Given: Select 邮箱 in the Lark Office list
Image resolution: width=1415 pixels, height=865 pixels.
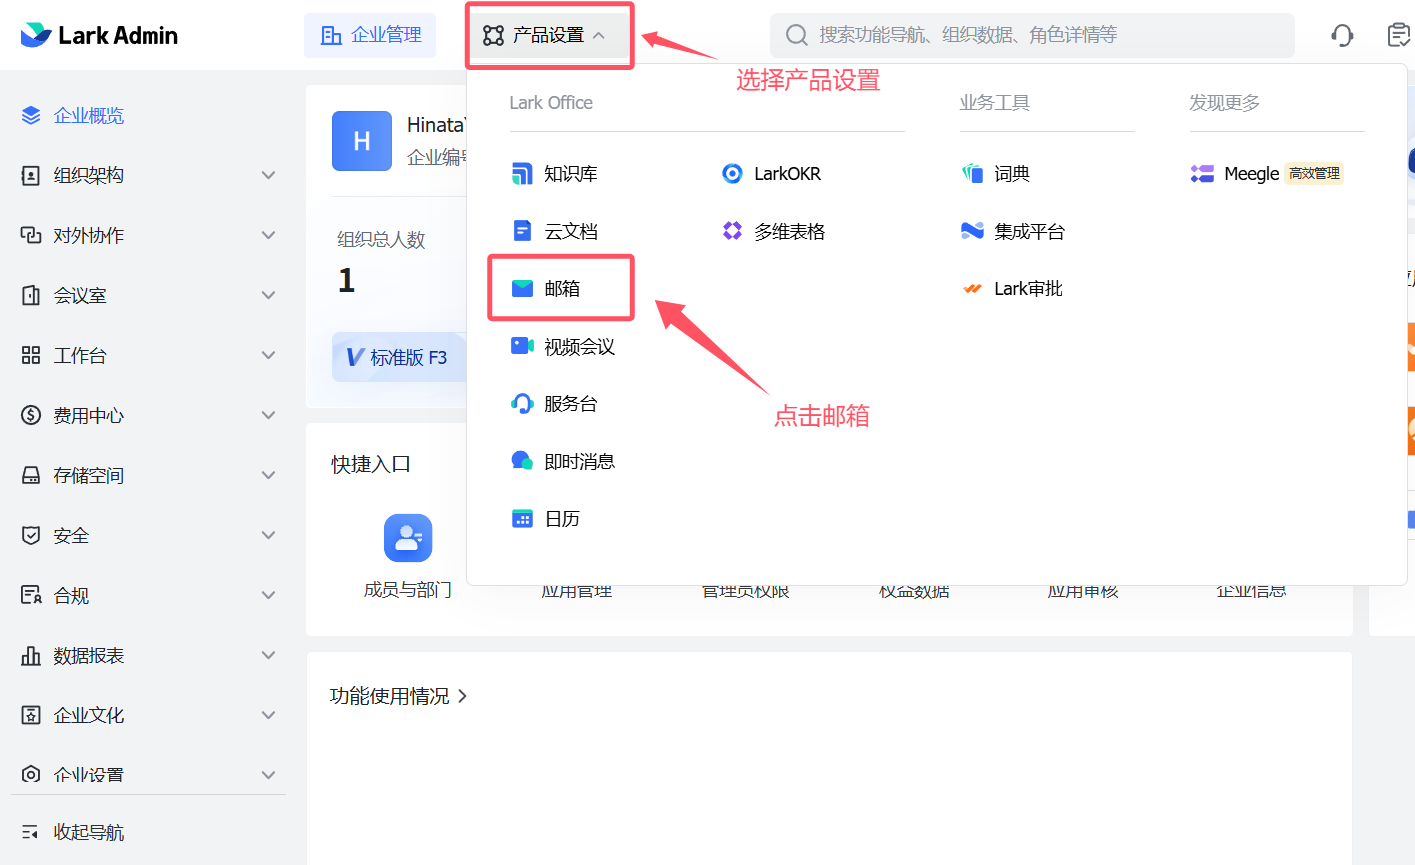Looking at the screenshot, I should [x=561, y=289].
